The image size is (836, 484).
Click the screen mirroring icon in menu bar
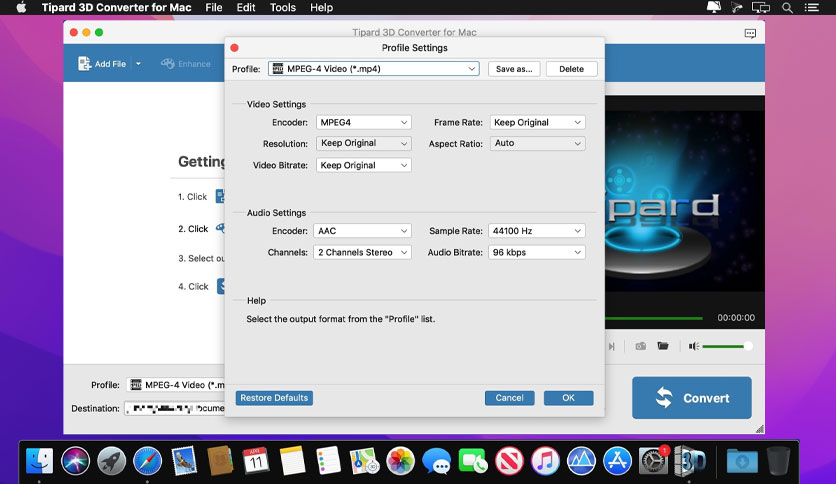pos(761,7)
